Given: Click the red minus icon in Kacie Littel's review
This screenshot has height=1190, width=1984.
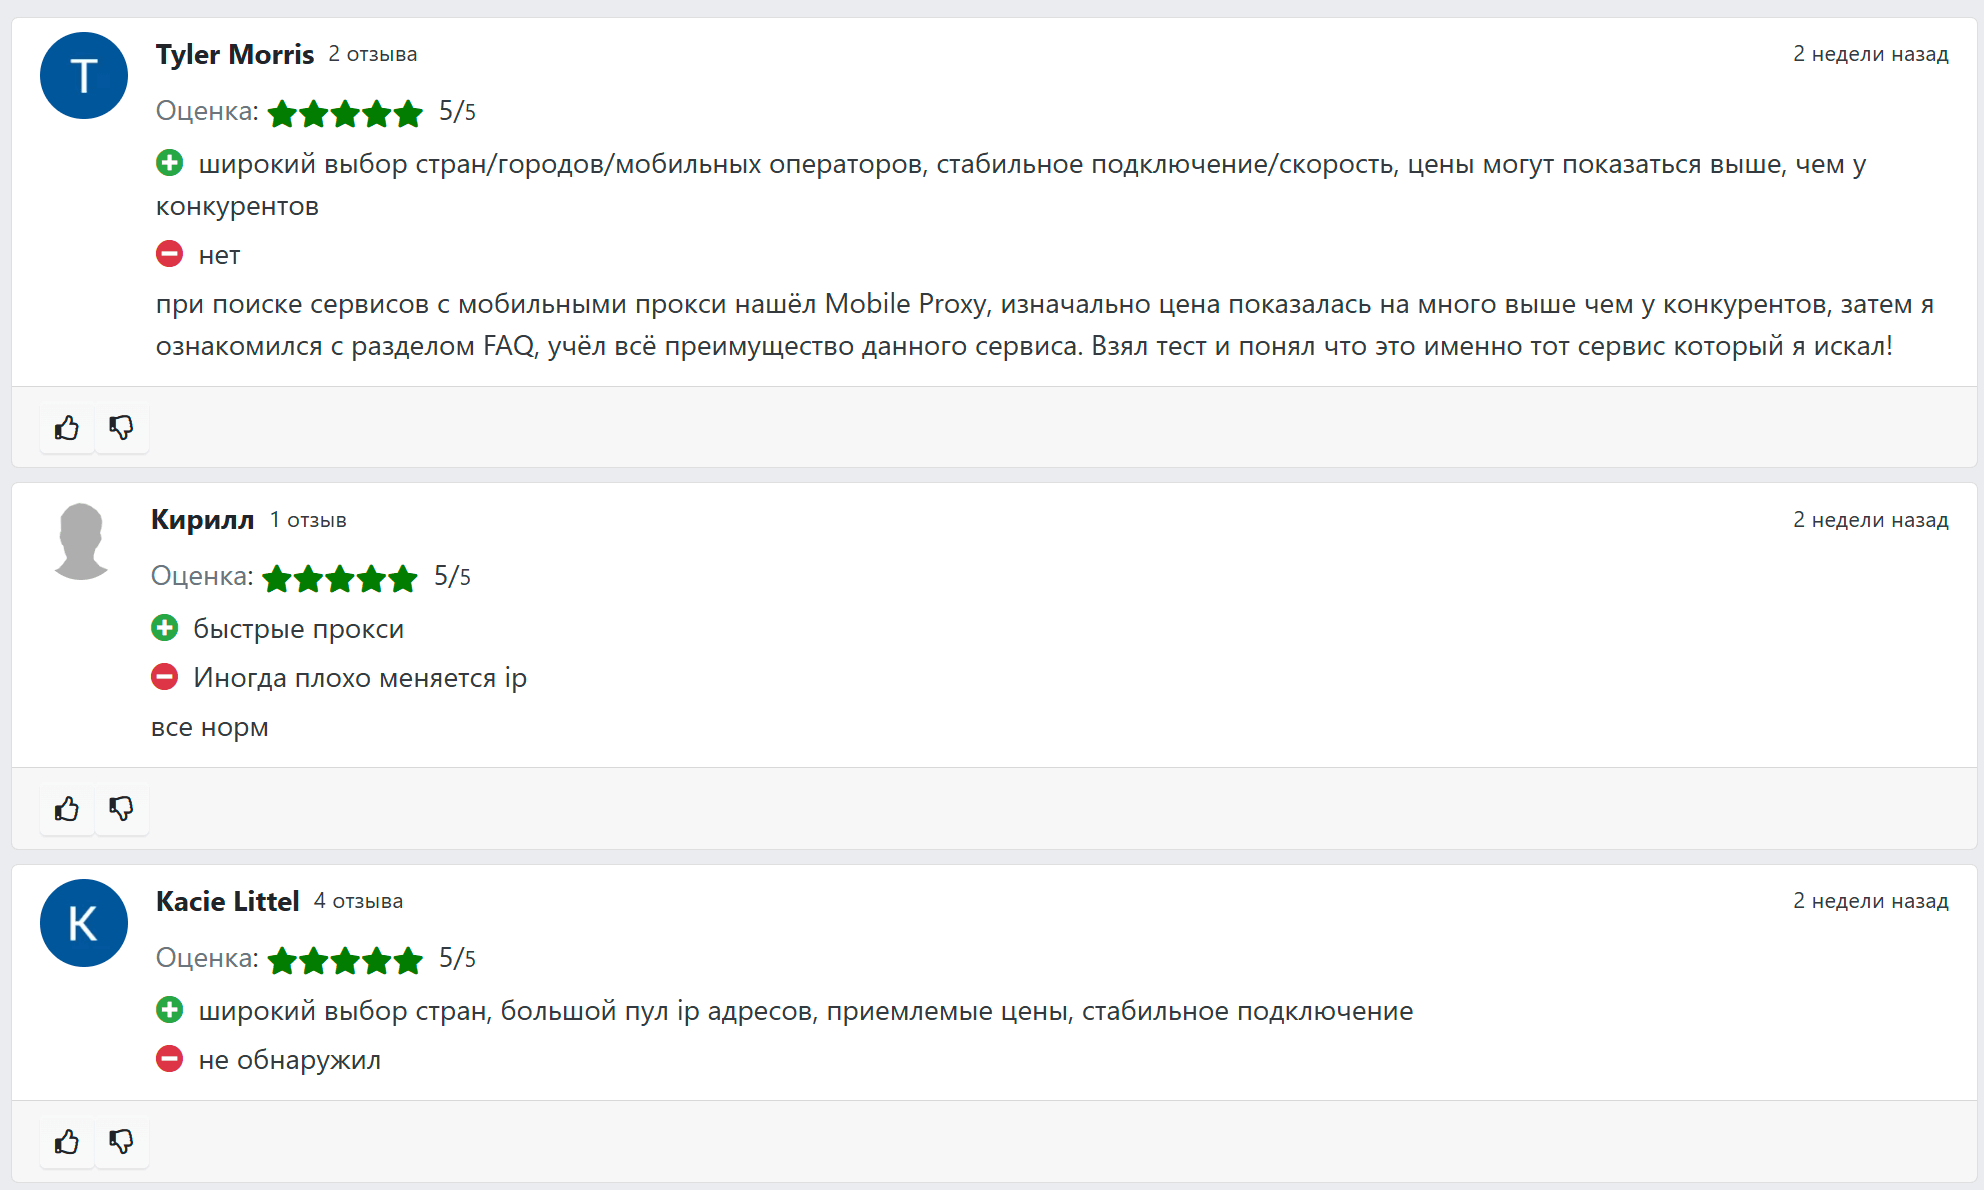Looking at the screenshot, I should 170,1058.
